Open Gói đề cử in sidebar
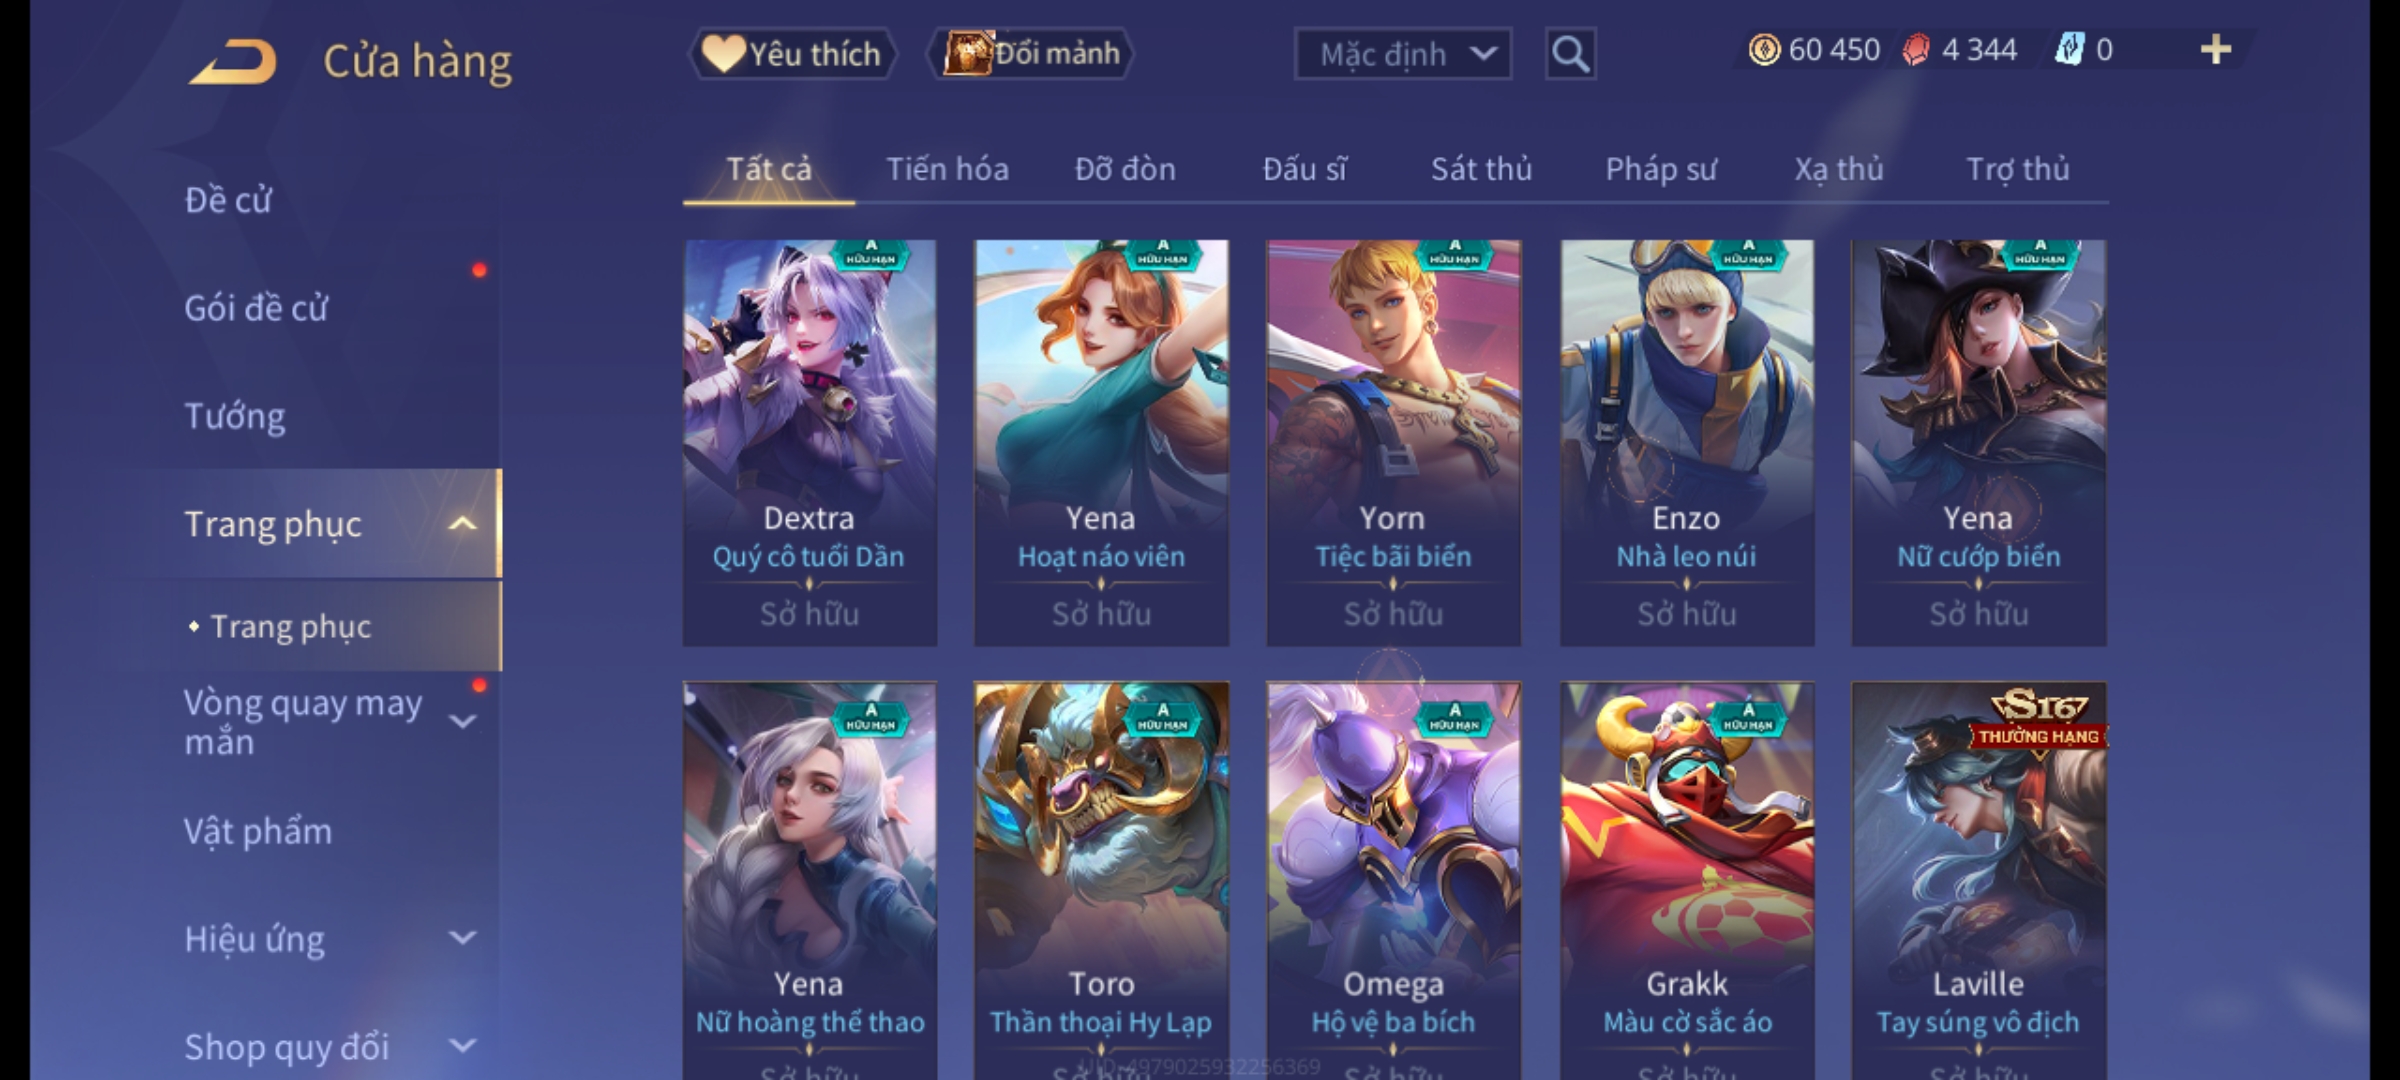 click(256, 308)
